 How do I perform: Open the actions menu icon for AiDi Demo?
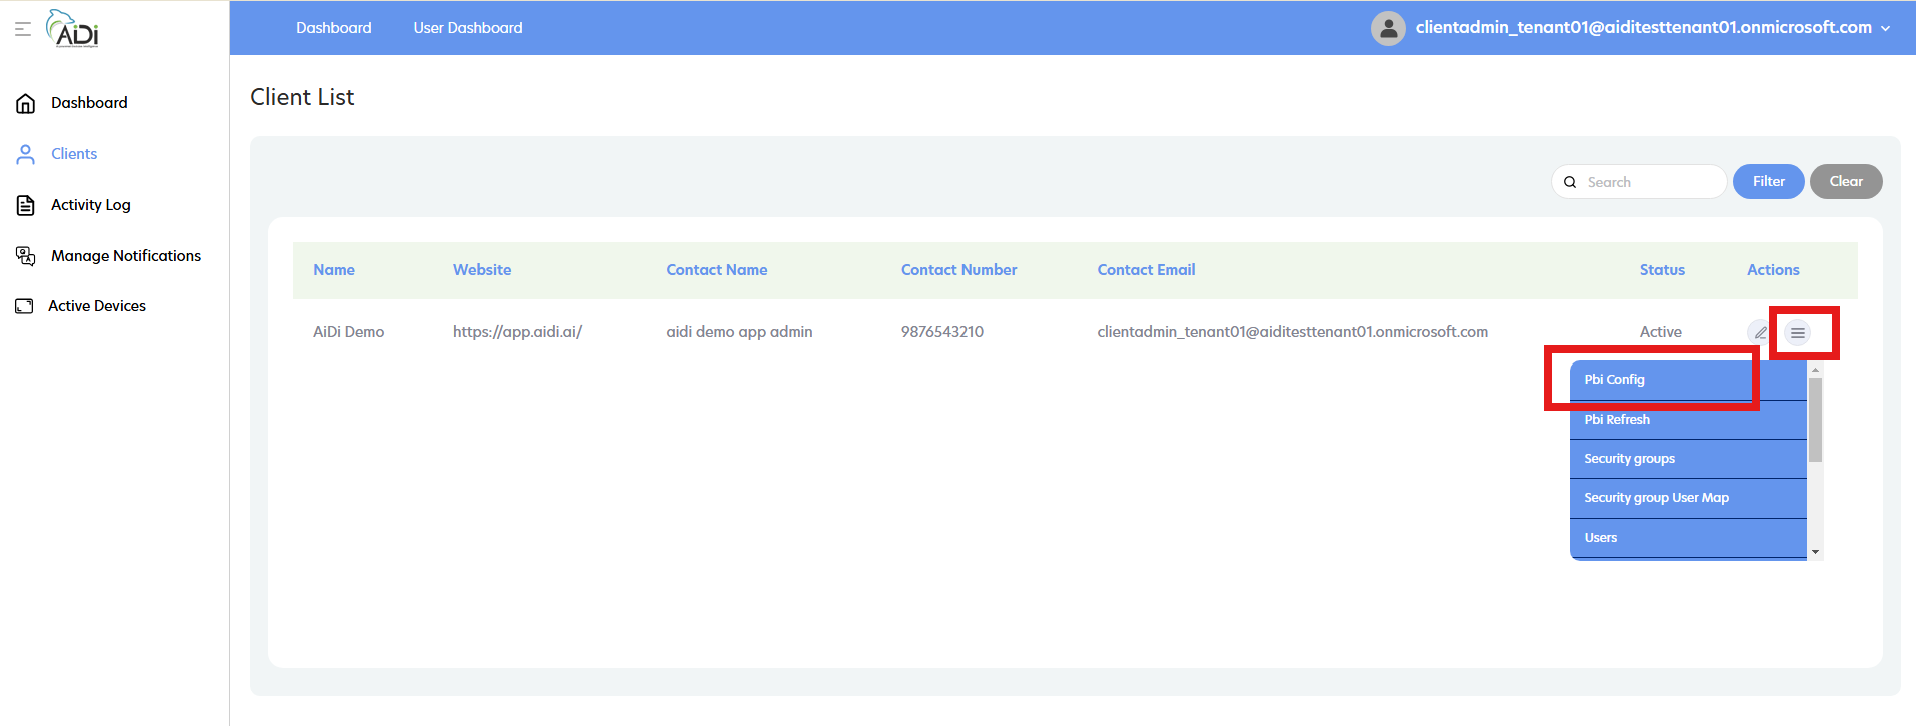pyautogui.click(x=1797, y=333)
